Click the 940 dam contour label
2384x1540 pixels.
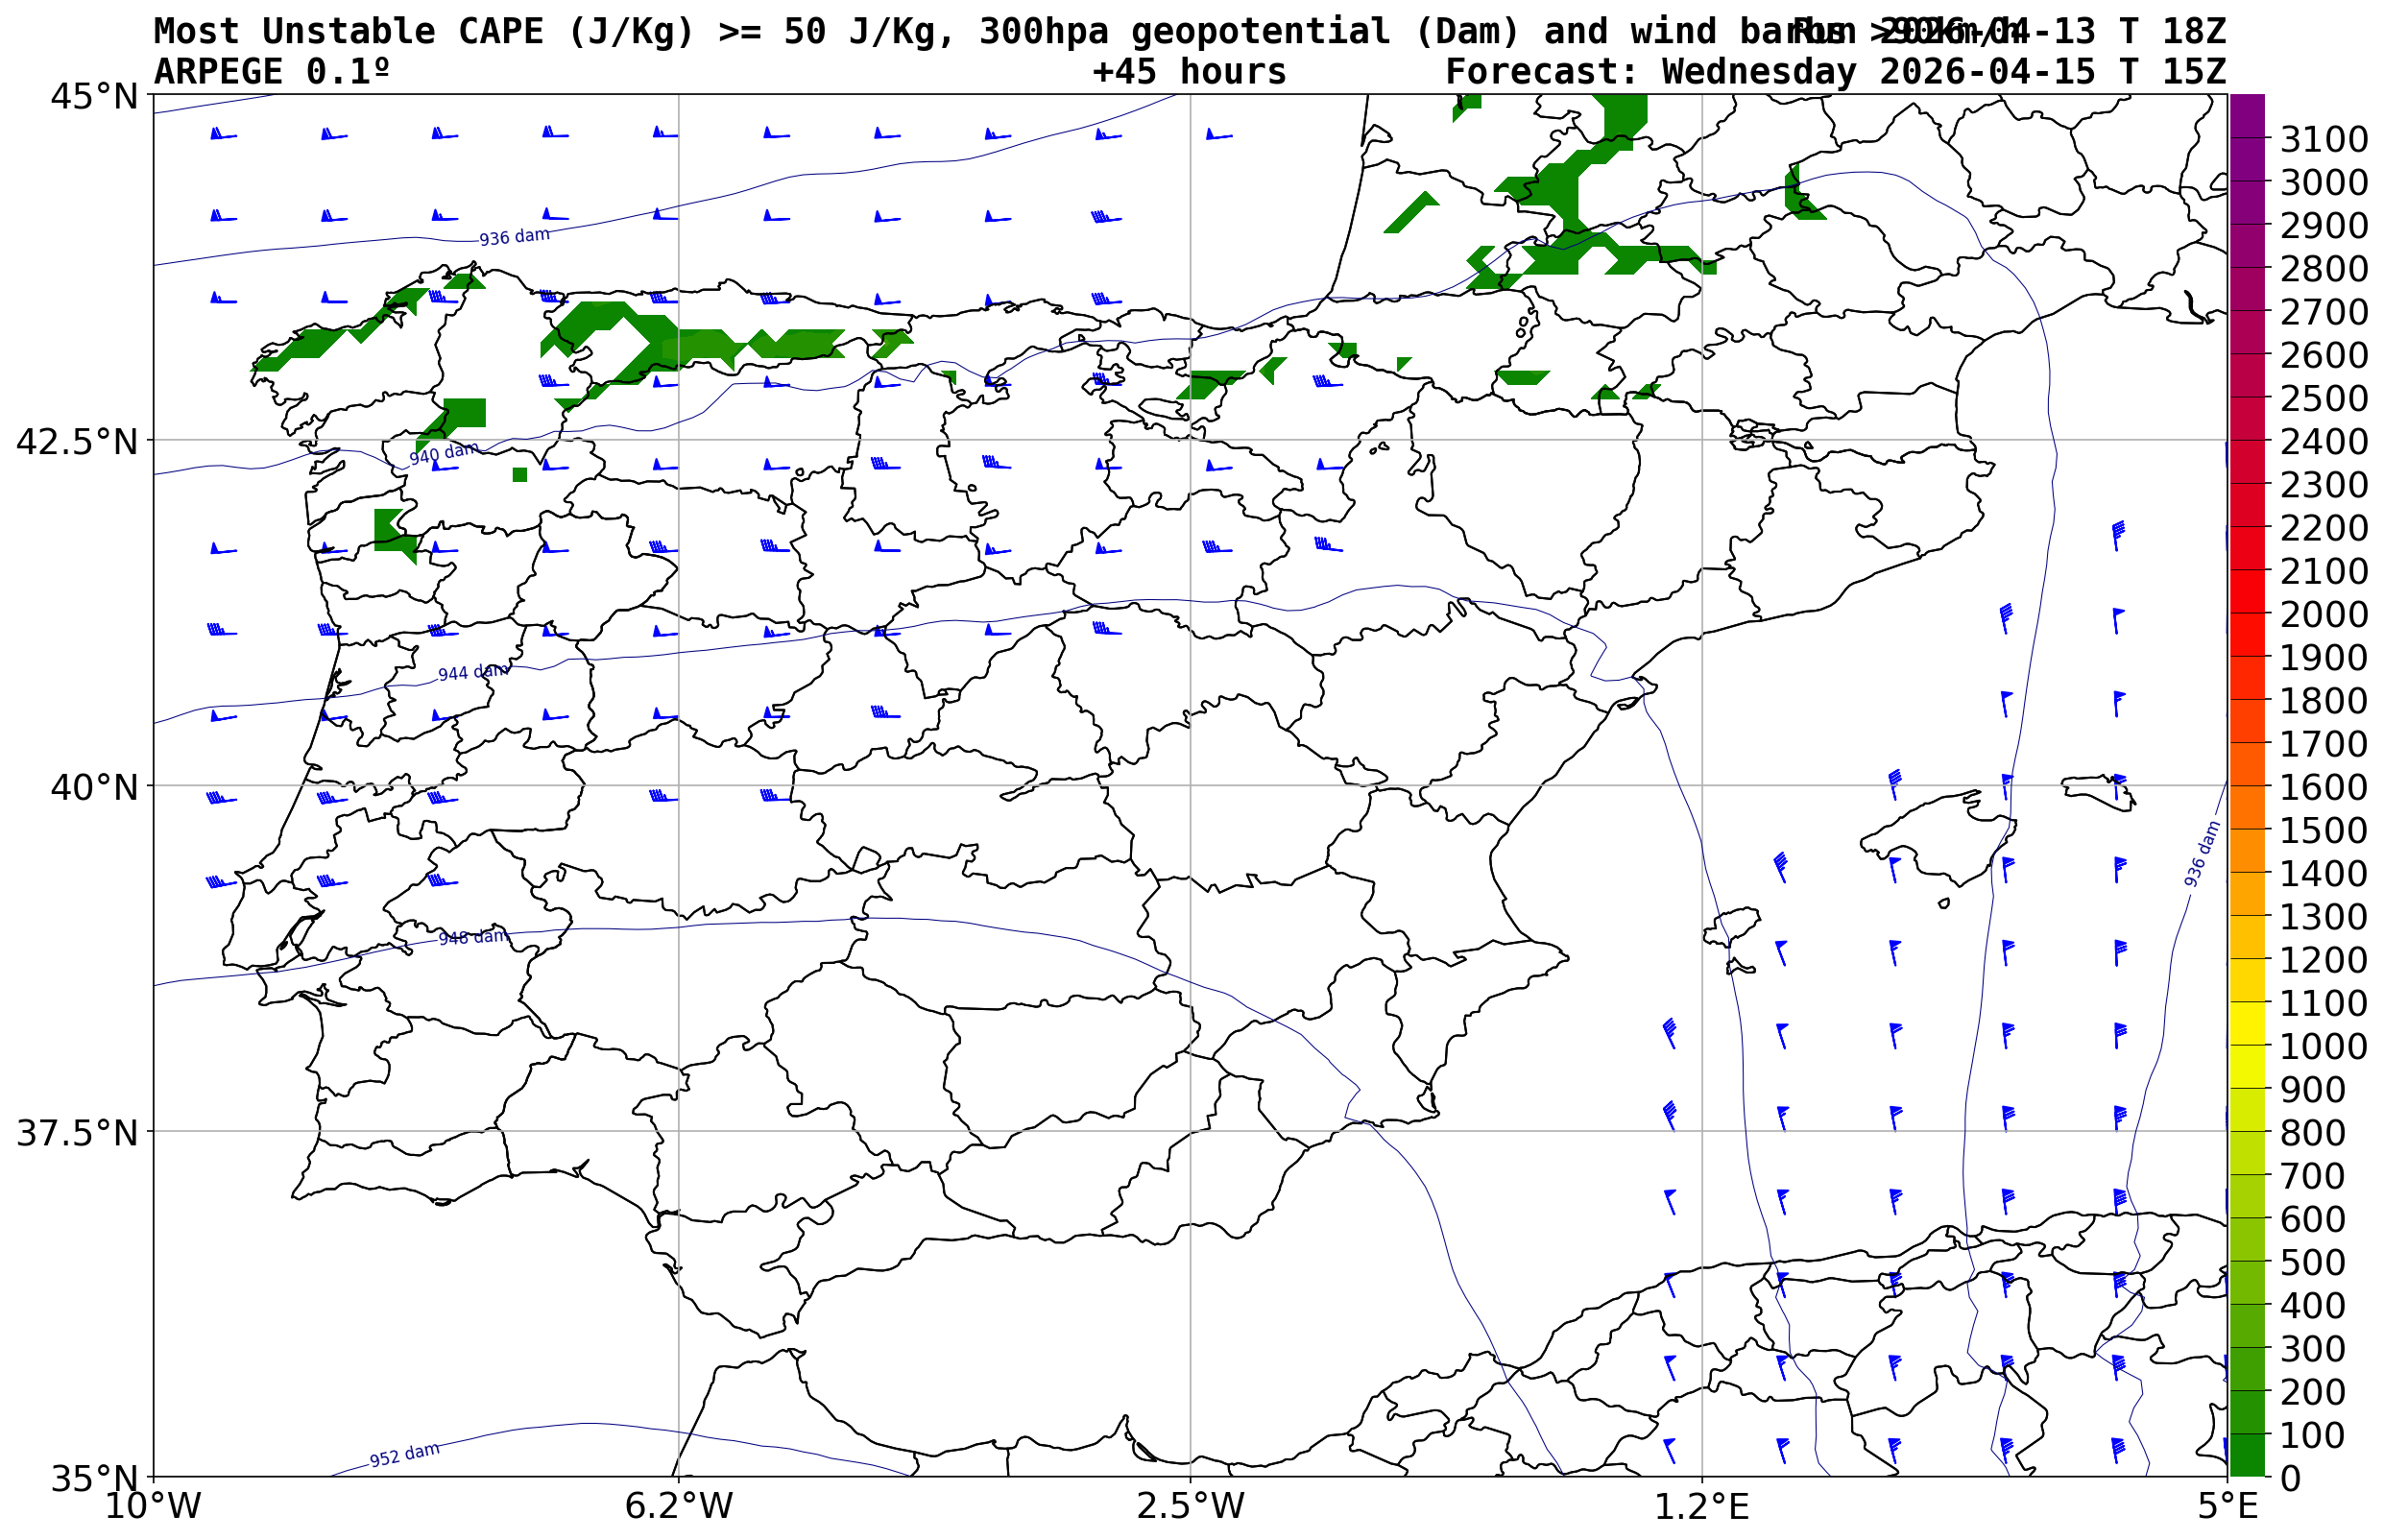tap(443, 453)
